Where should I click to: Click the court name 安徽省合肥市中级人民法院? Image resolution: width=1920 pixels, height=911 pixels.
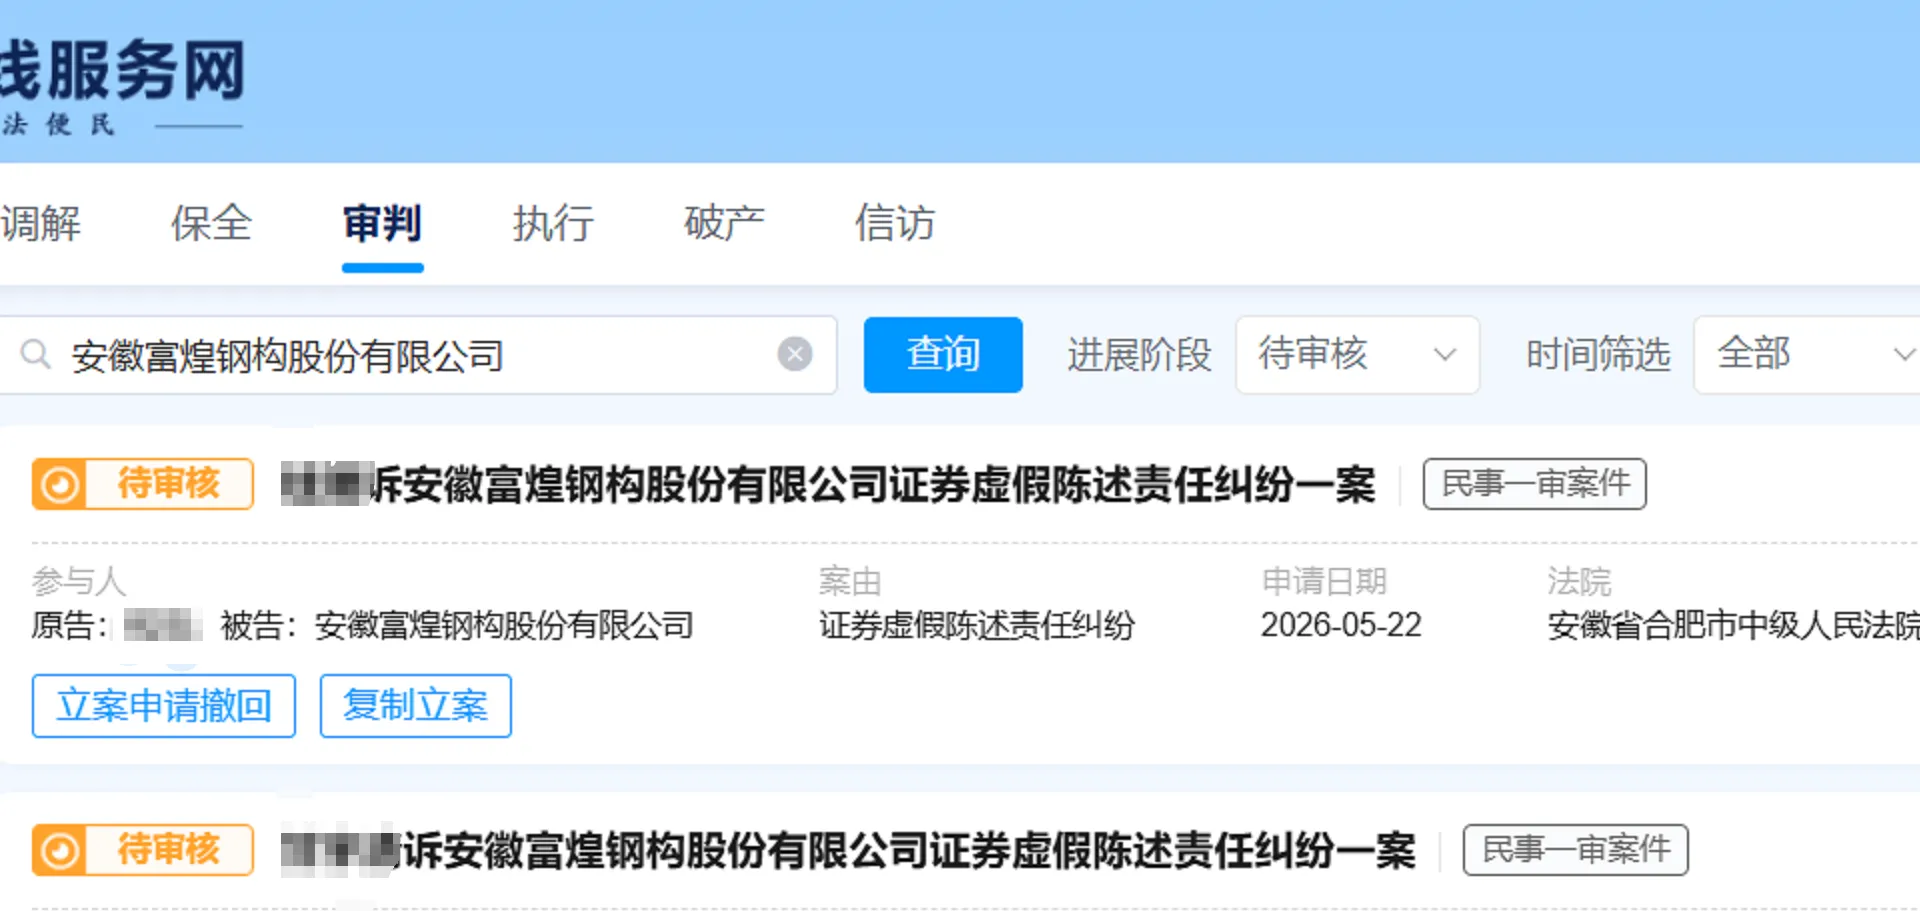click(x=1733, y=625)
